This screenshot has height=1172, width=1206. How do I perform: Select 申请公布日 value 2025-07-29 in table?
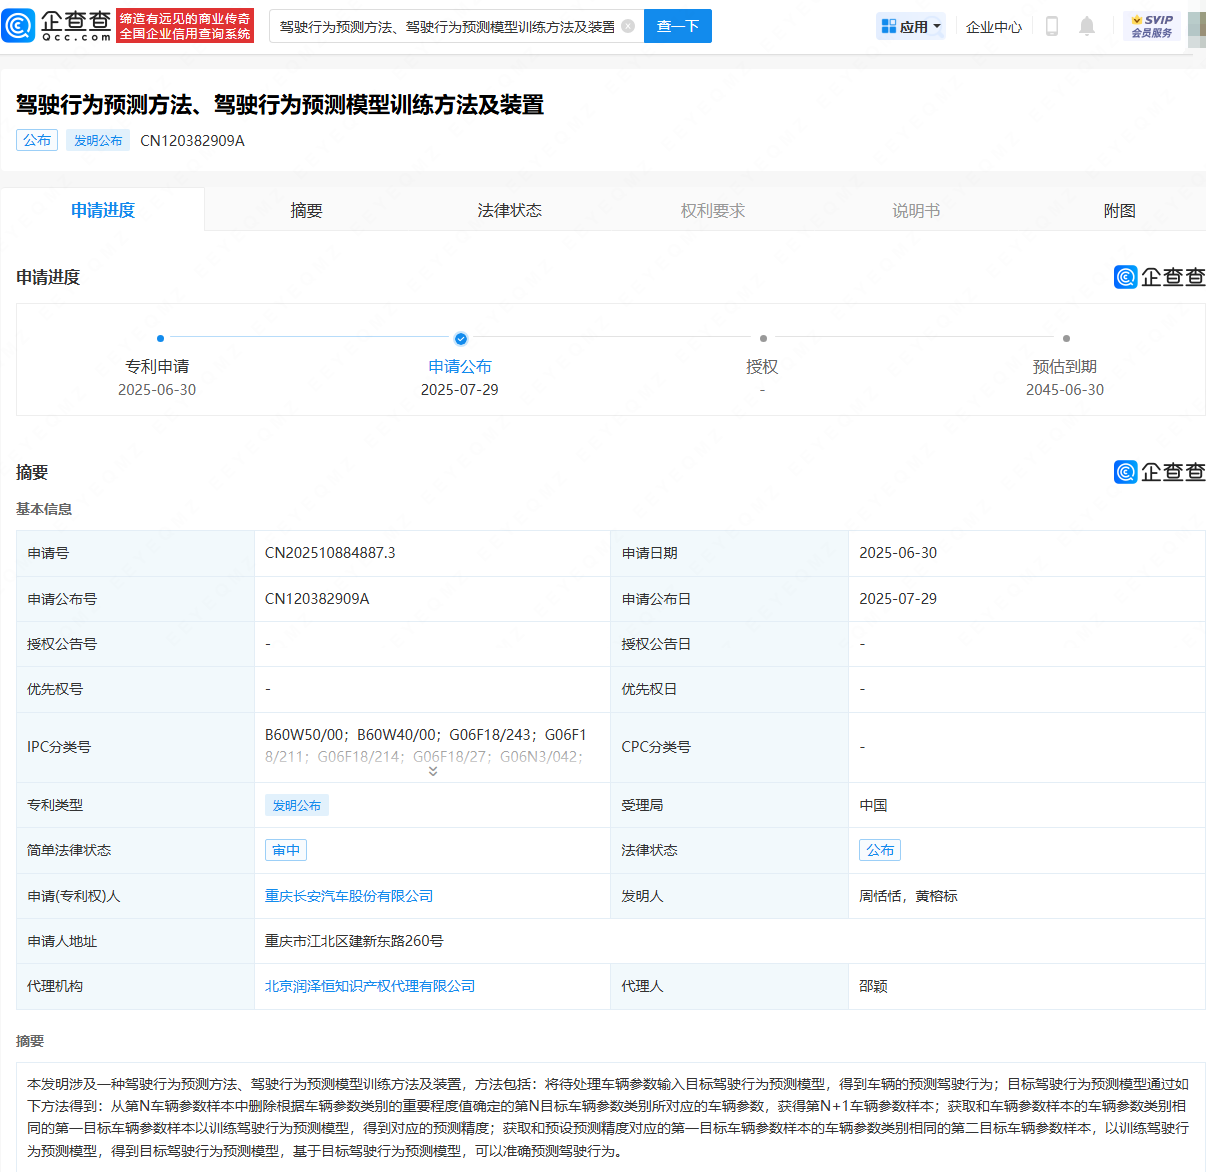click(898, 599)
